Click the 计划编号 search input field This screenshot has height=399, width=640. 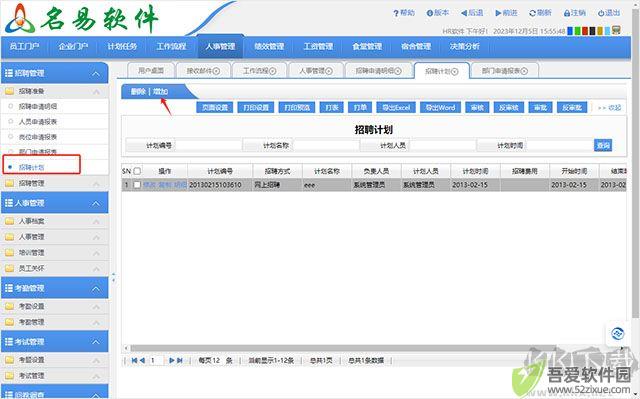[208, 145]
